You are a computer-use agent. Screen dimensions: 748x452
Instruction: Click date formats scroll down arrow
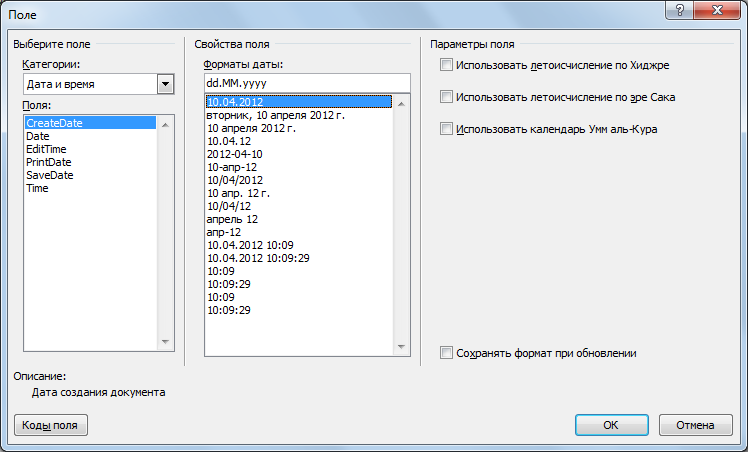(x=401, y=347)
